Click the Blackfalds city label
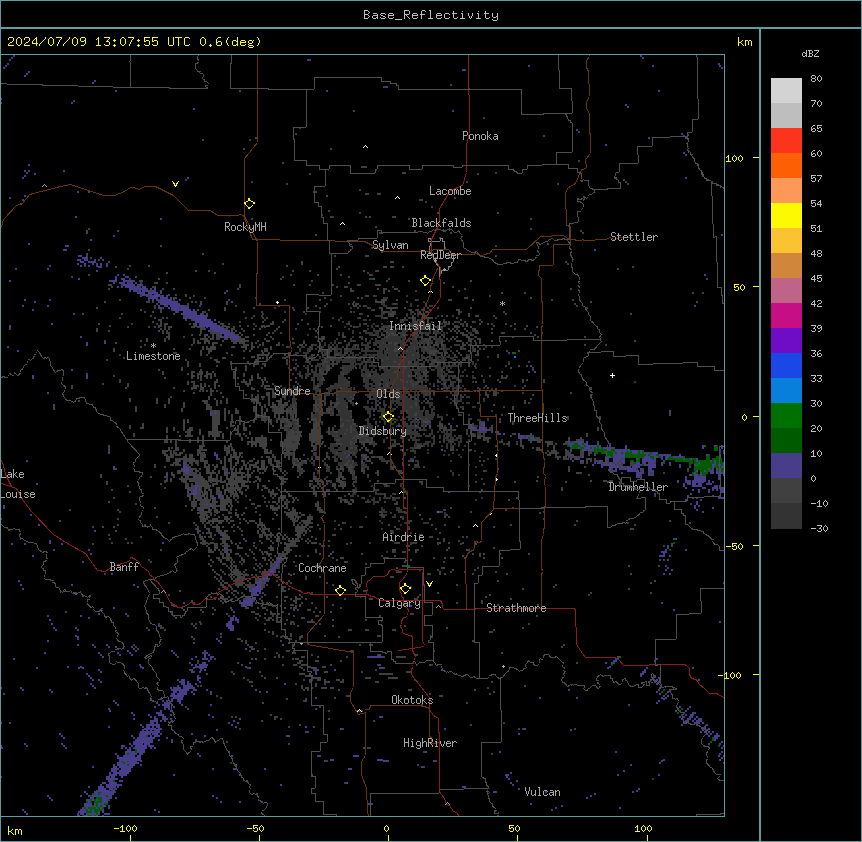Image resolution: width=862 pixels, height=842 pixels. pyautogui.click(x=441, y=223)
